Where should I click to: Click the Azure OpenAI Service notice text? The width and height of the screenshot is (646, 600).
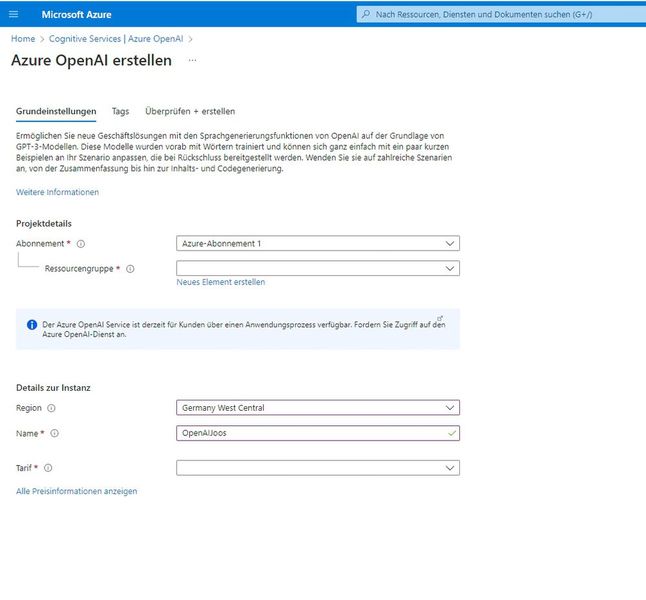tap(243, 329)
